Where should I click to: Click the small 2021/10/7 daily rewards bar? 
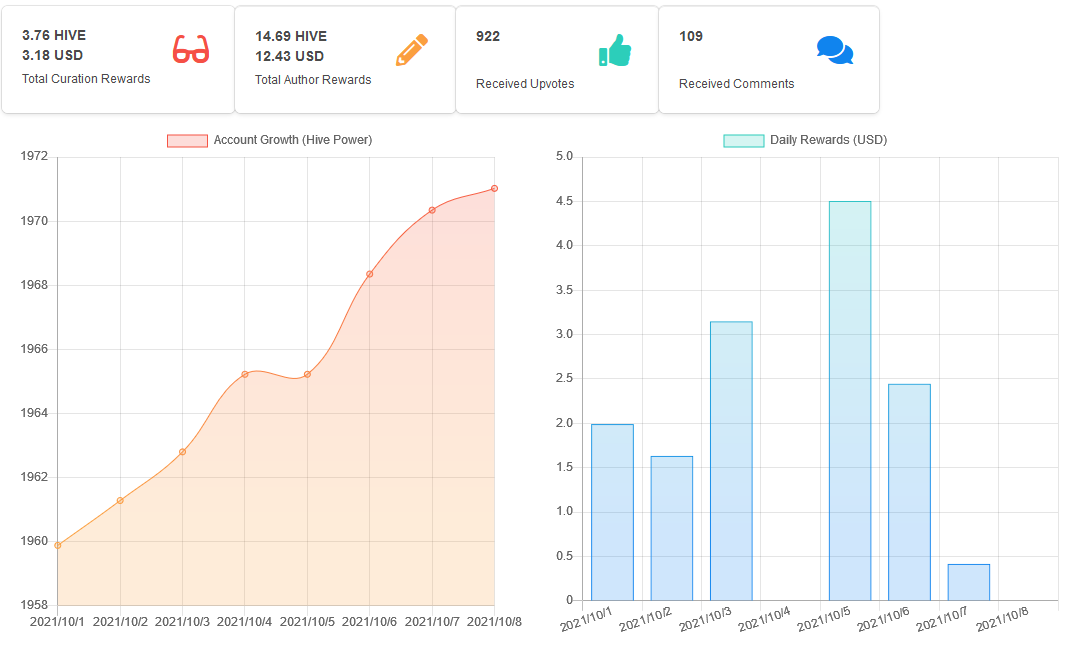tap(969, 582)
